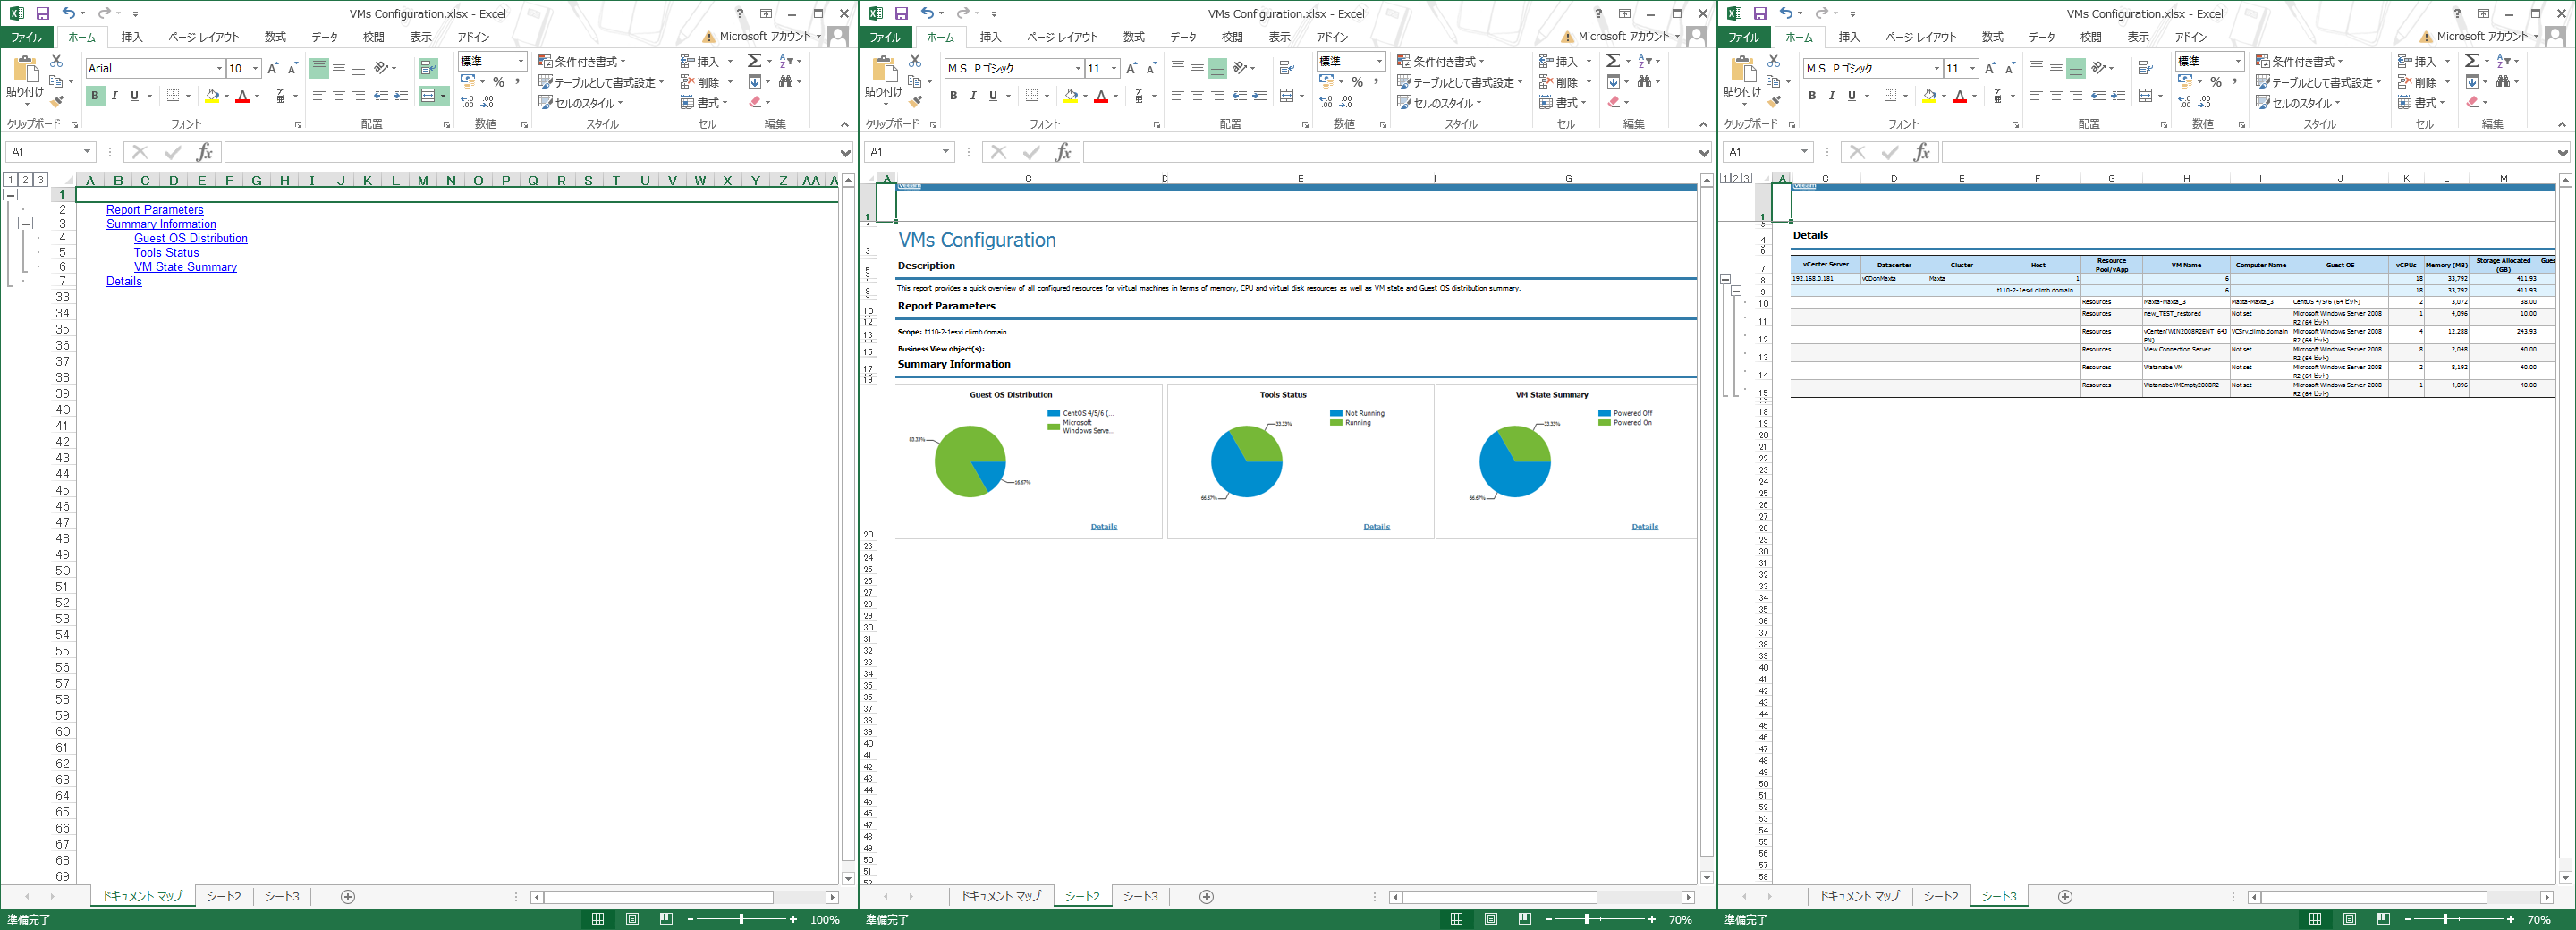Viewport: 2576px width, 930px height.
Task: Open the Summary Information link
Action: coord(161,224)
